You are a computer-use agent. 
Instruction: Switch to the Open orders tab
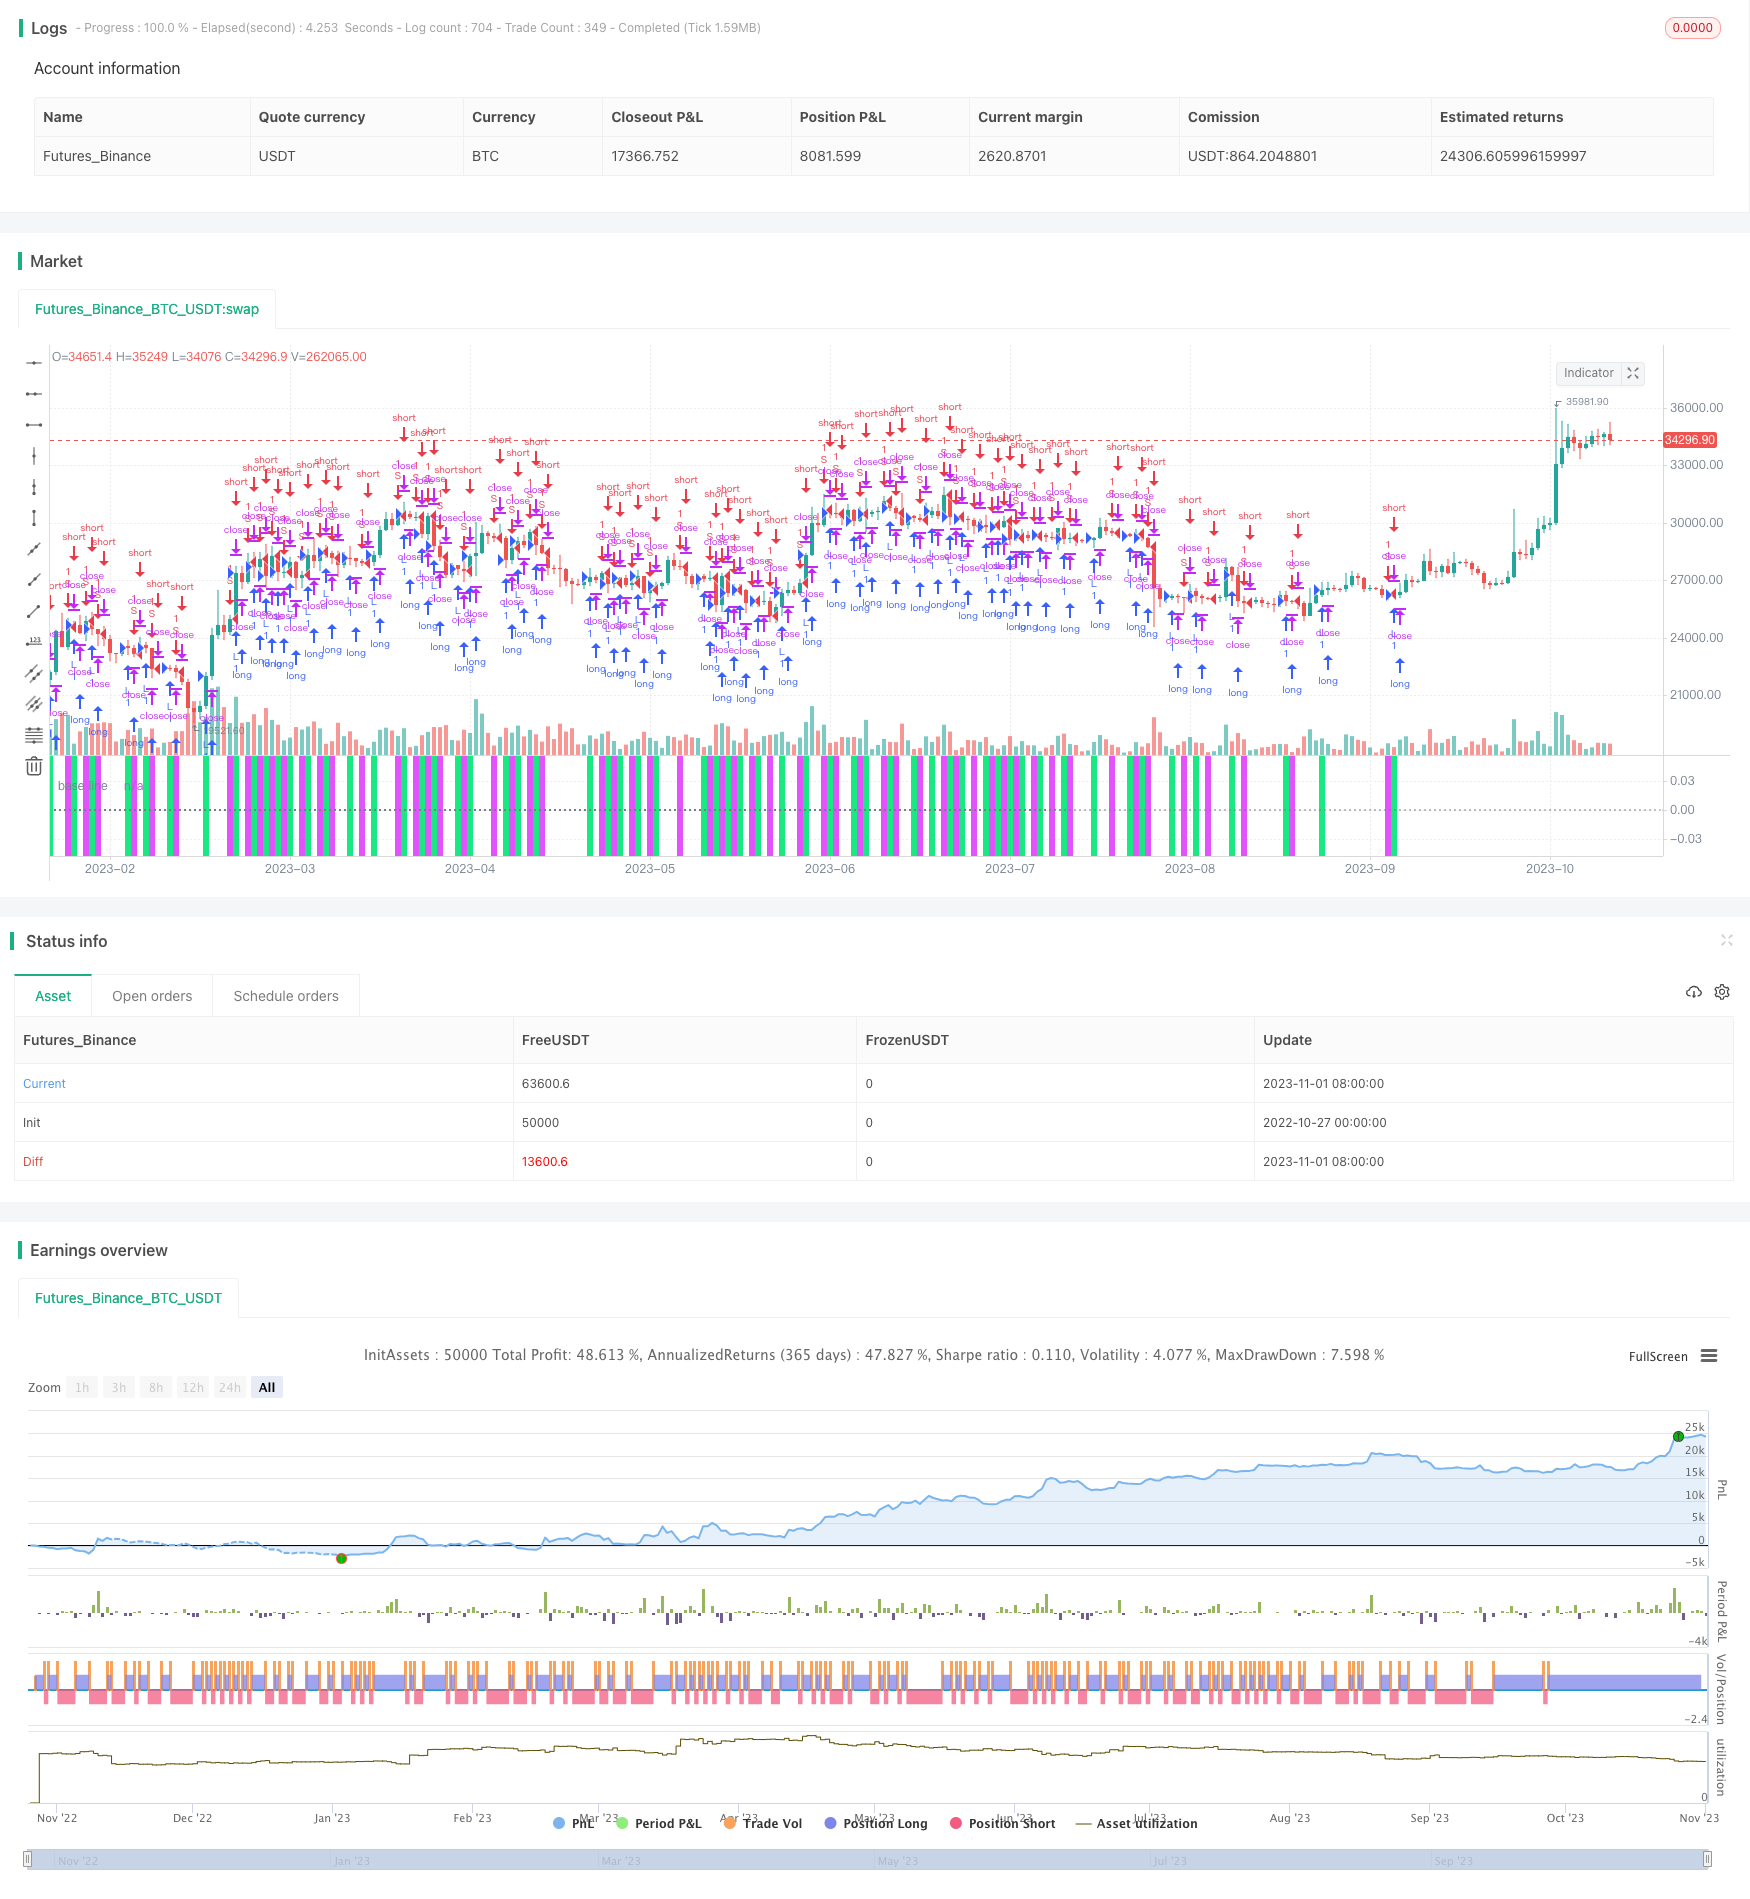[152, 996]
